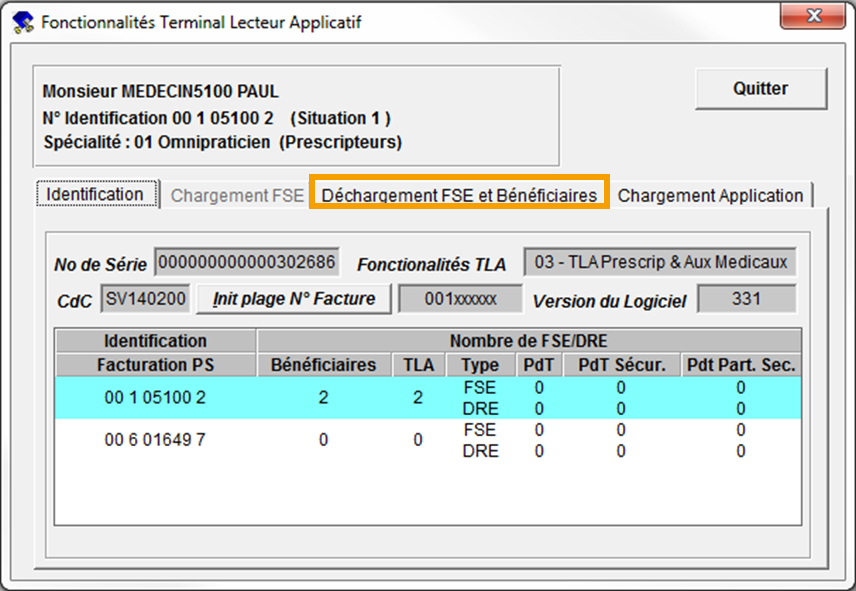Image resolution: width=856 pixels, height=591 pixels.
Task: Click the Init plage N° Facture button
Action: [294, 298]
